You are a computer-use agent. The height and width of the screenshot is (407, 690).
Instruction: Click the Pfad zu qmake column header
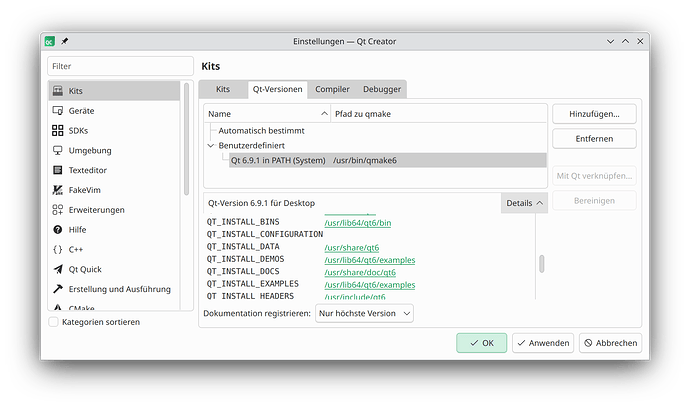coord(438,114)
